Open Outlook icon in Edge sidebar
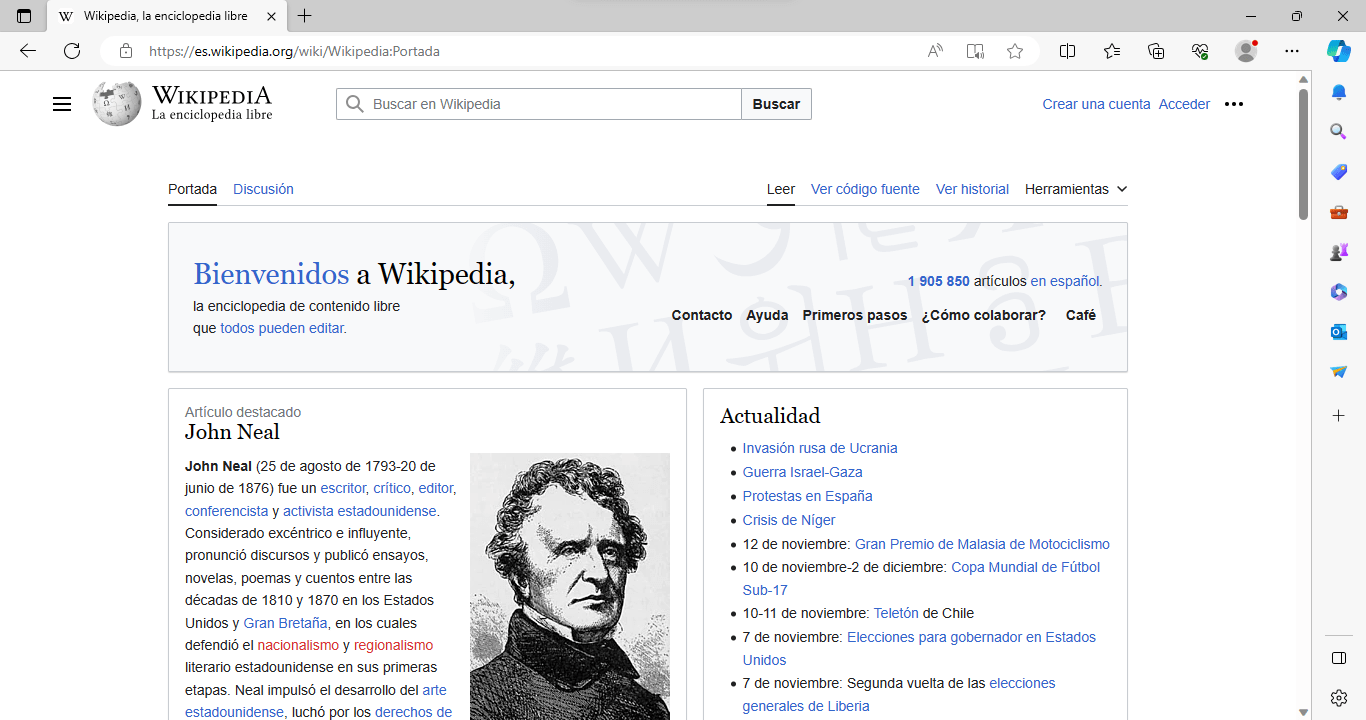The width and height of the screenshot is (1366, 720). 1339,332
